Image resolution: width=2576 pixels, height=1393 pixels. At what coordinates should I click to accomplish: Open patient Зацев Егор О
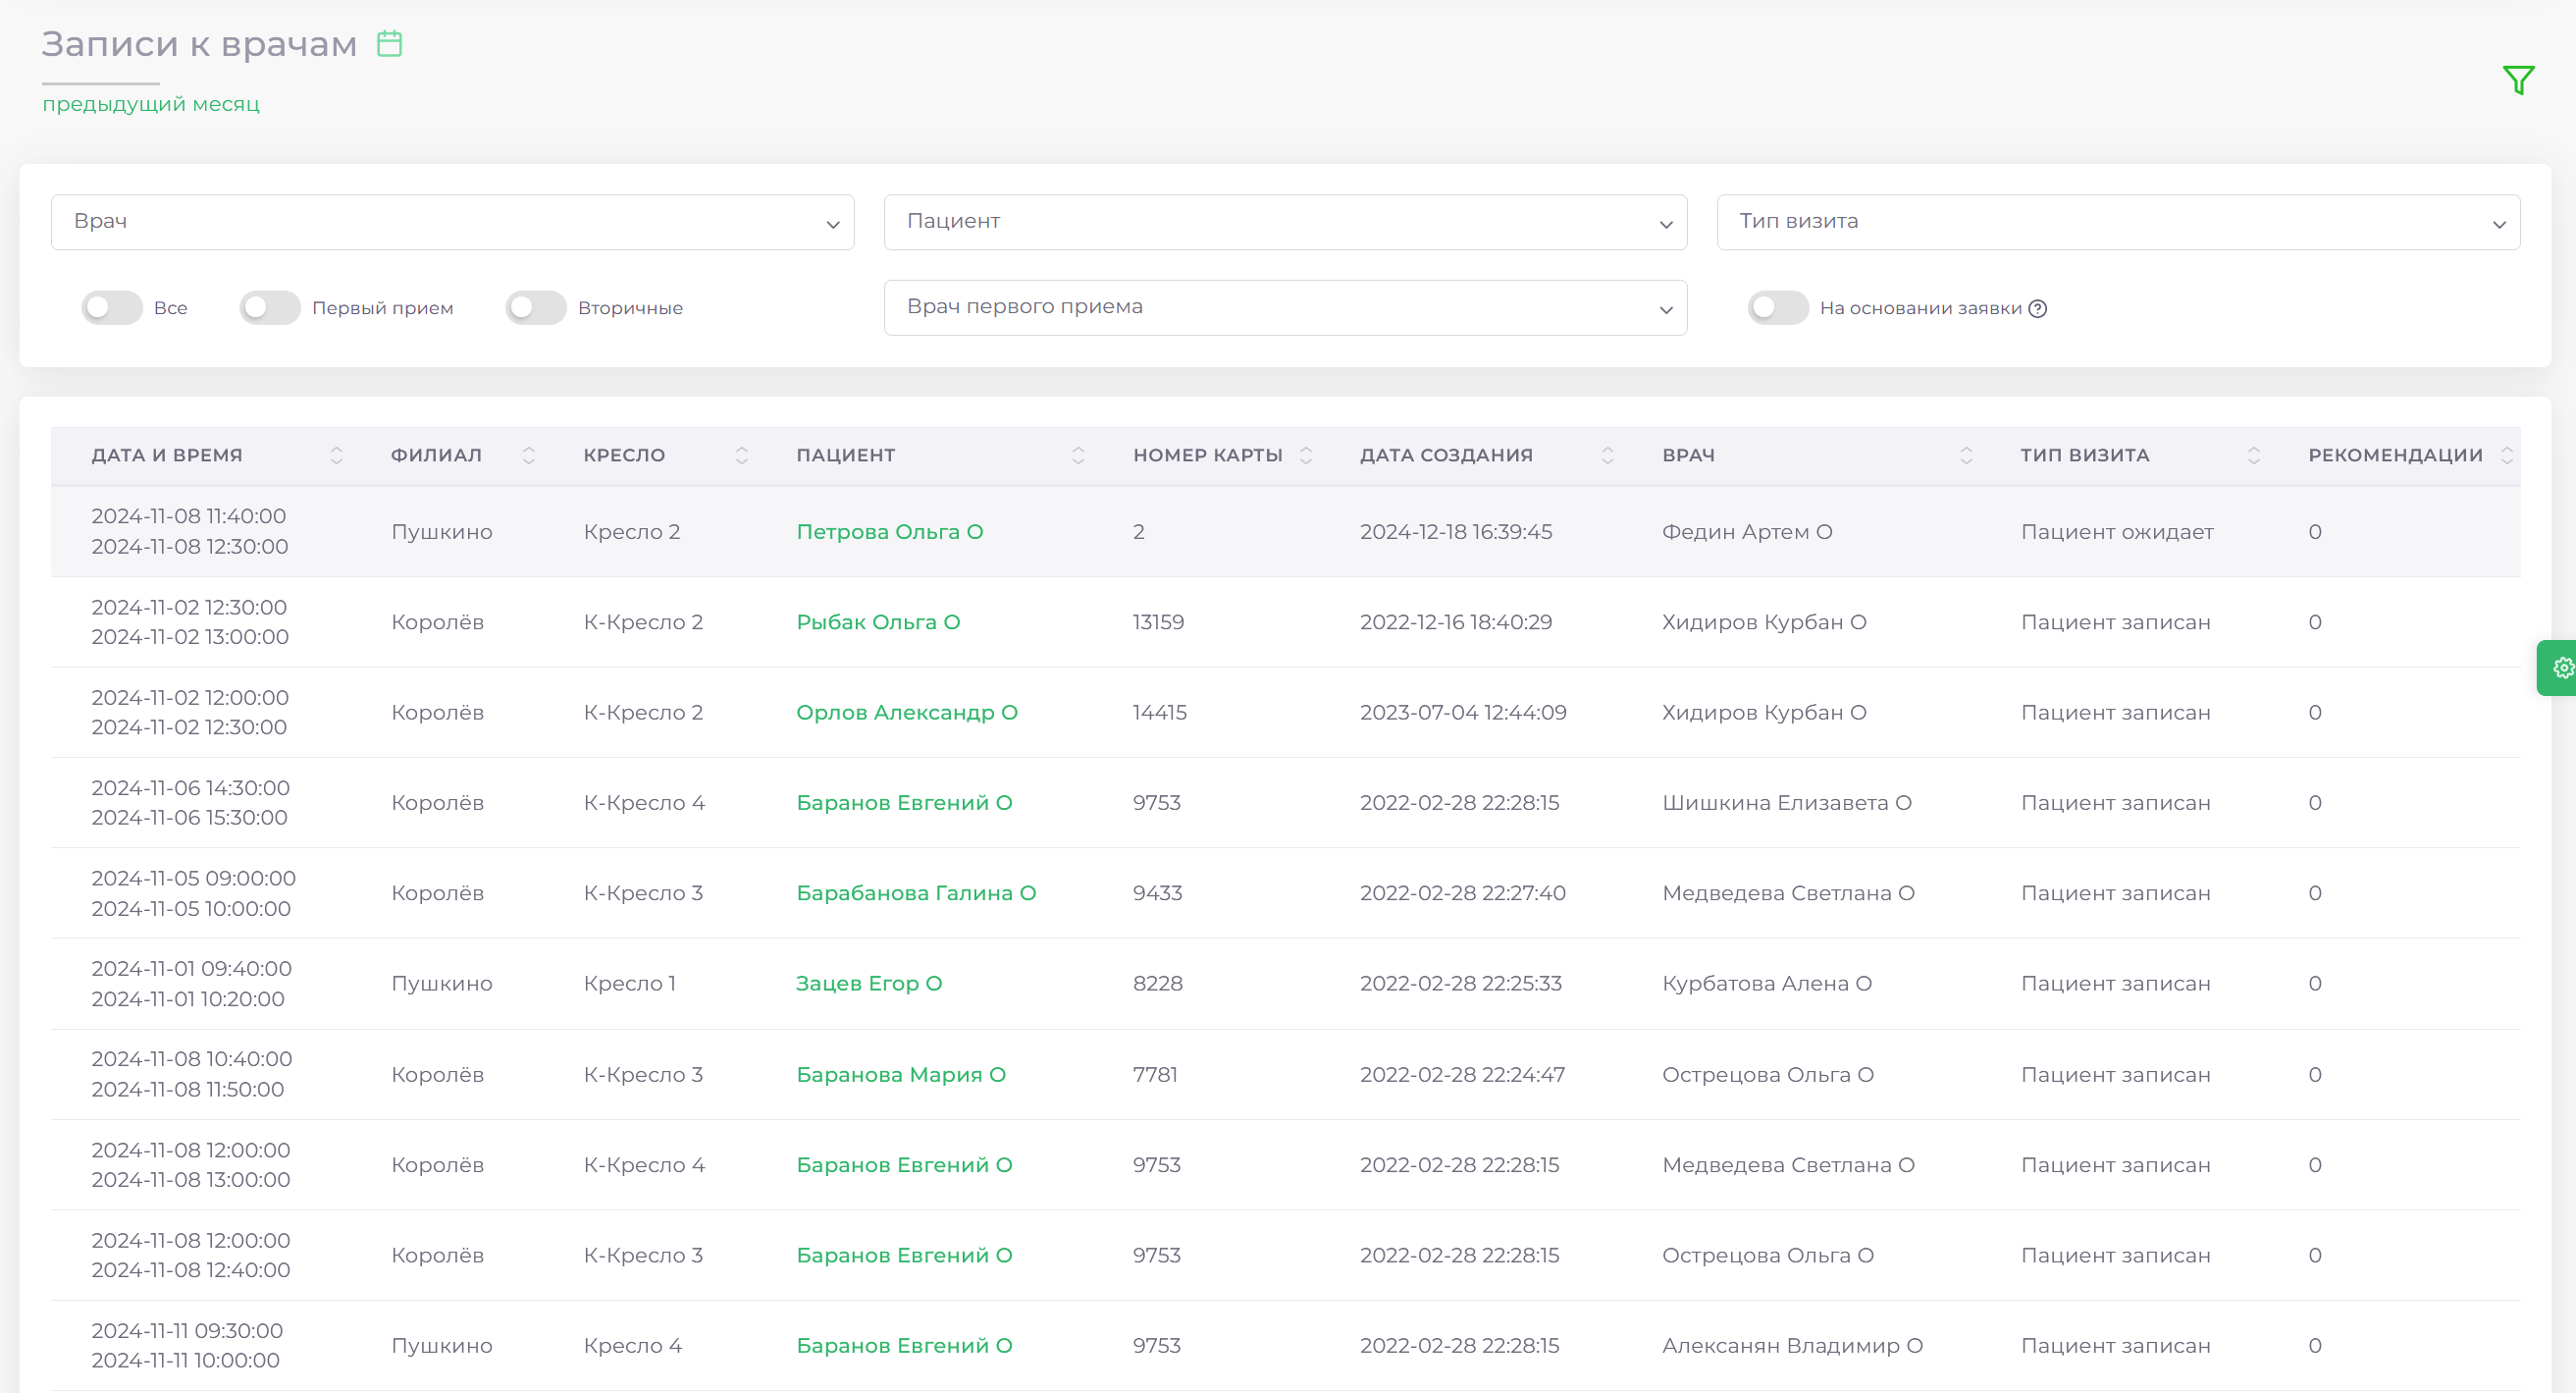869,984
